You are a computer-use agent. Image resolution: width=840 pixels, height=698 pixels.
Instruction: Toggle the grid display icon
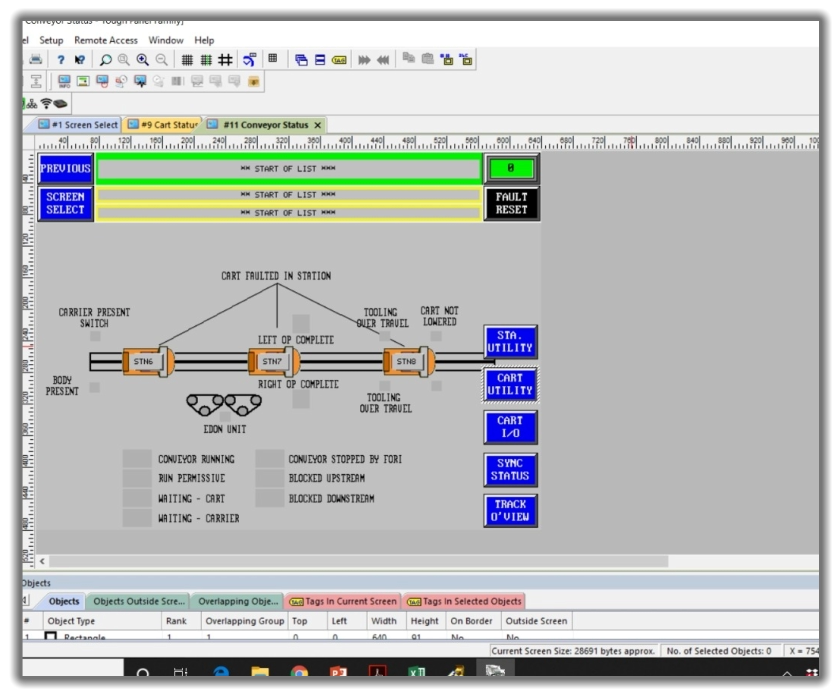(x=187, y=58)
